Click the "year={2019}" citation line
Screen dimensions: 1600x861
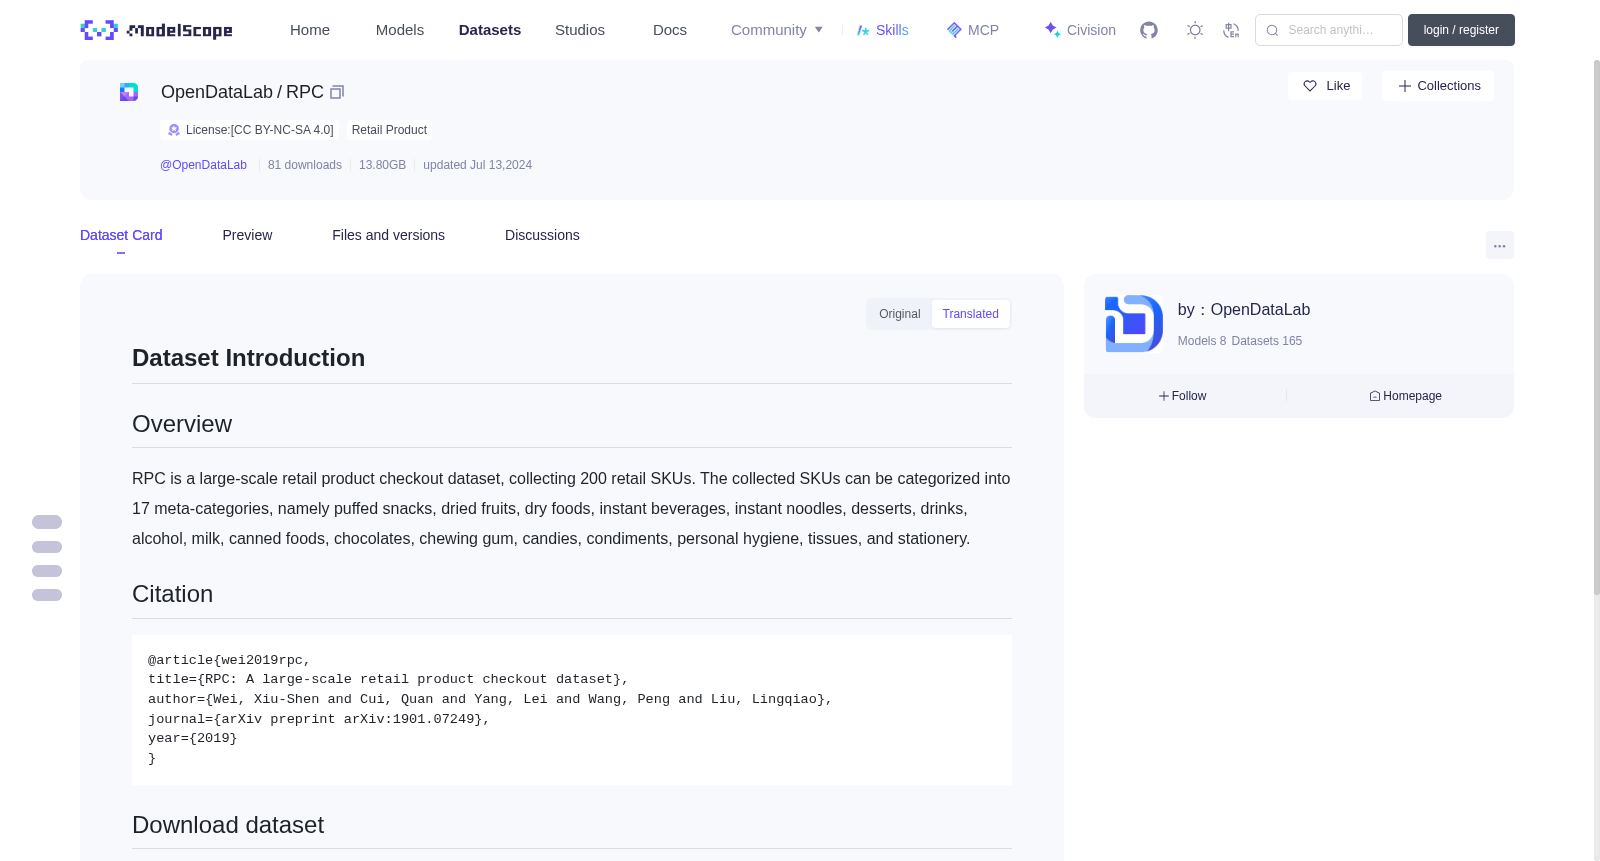pos(193,738)
